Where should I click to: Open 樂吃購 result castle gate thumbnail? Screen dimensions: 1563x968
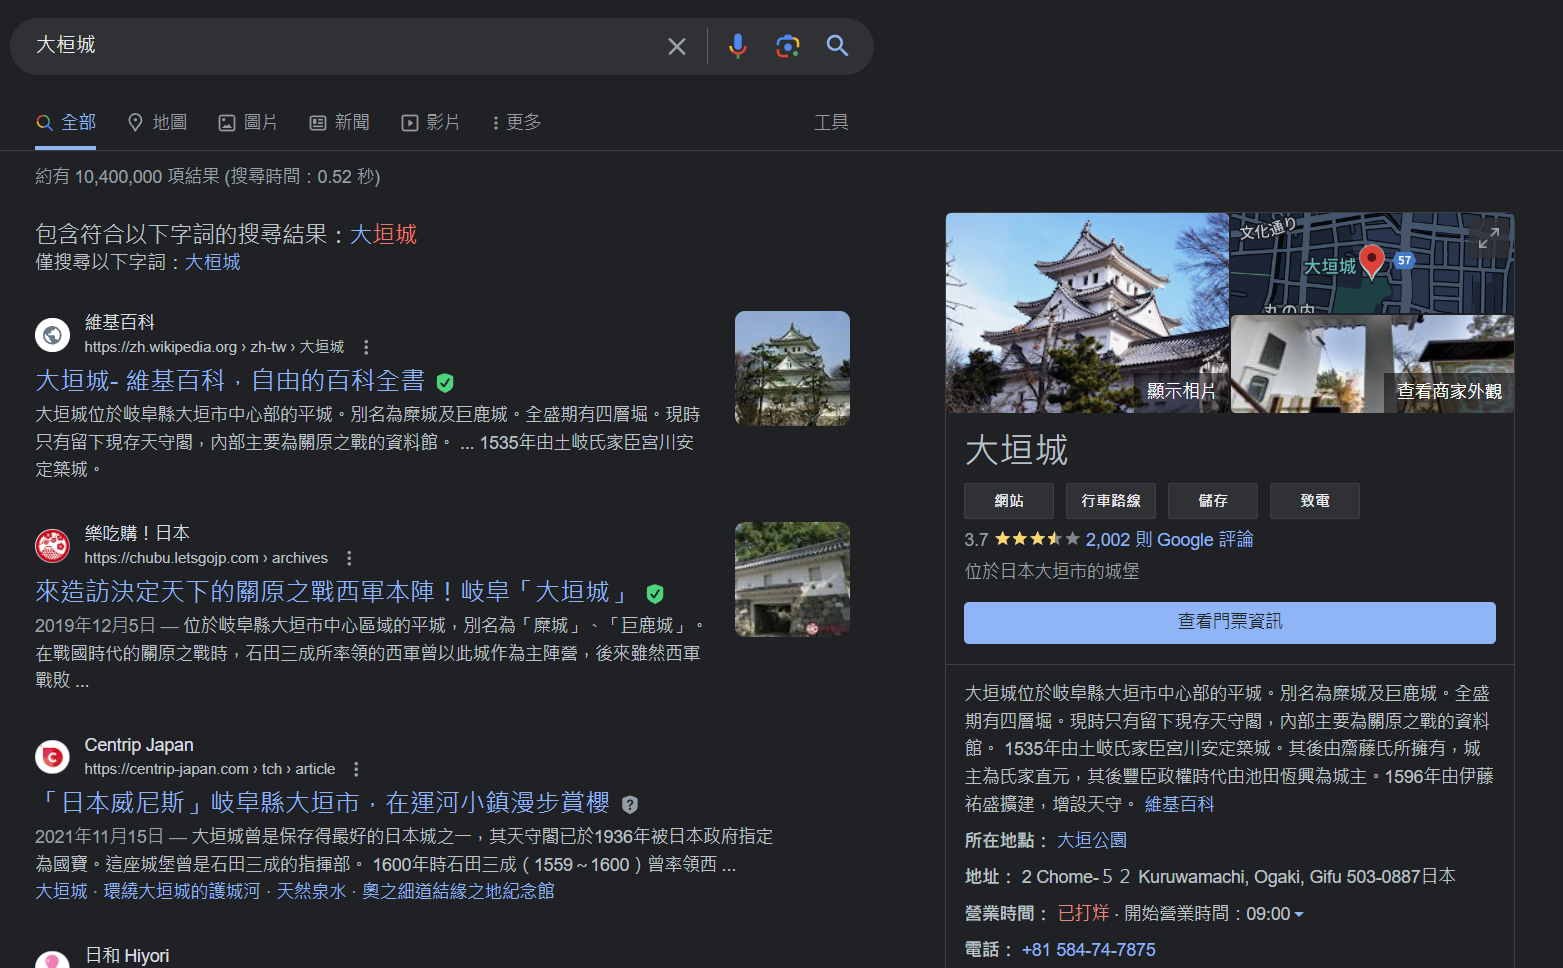click(x=792, y=579)
